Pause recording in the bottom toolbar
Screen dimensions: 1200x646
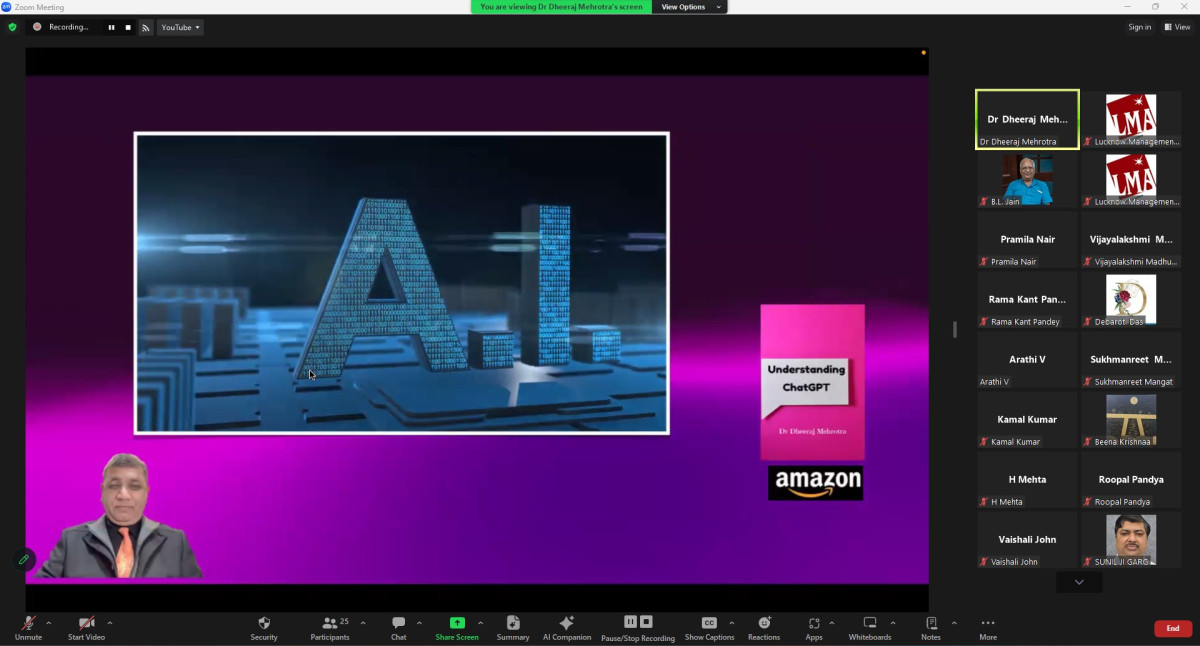coord(631,622)
